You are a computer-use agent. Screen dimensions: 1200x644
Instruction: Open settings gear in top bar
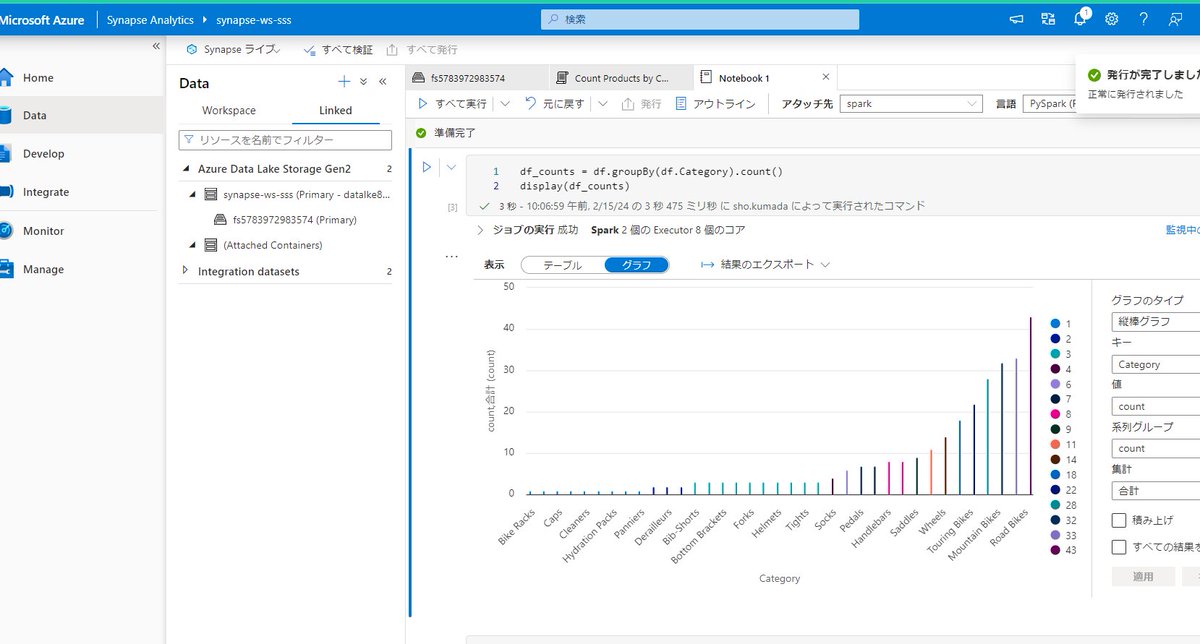(x=1111, y=18)
